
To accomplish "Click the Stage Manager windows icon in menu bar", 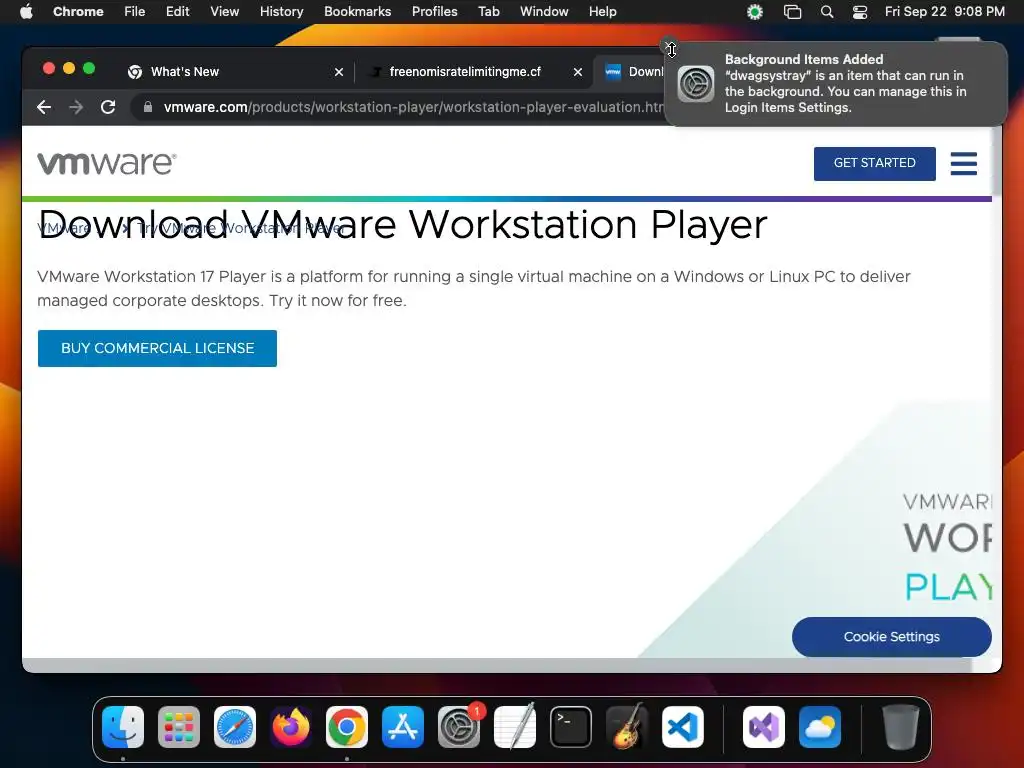I will tap(792, 12).
